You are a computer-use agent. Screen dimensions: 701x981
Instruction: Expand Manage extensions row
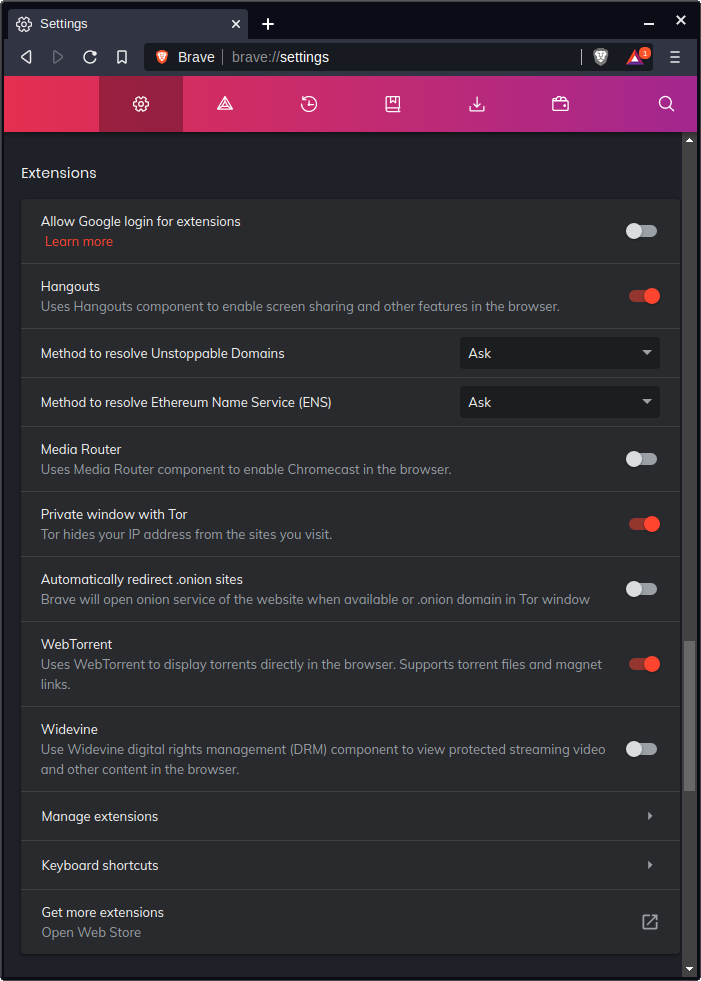(x=350, y=816)
